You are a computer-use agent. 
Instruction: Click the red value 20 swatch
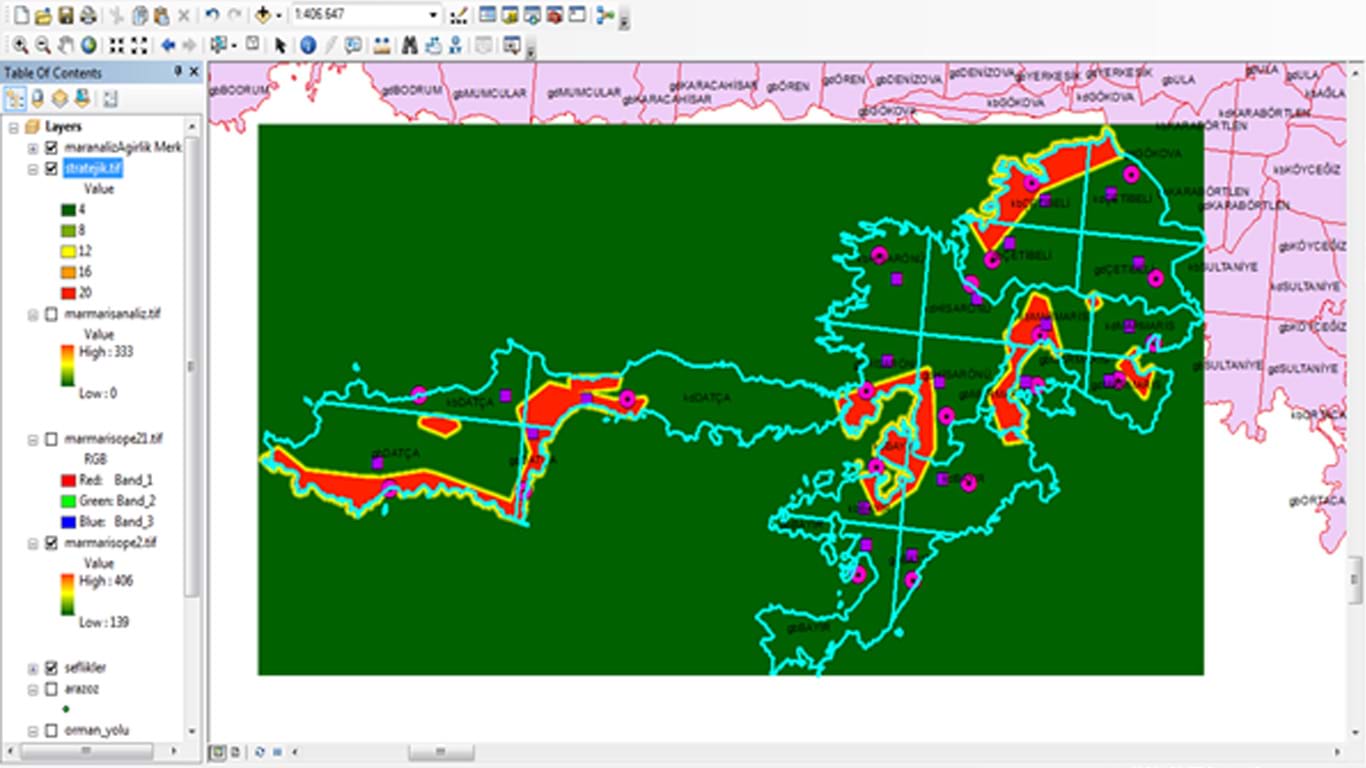pyautogui.click(x=69, y=293)
